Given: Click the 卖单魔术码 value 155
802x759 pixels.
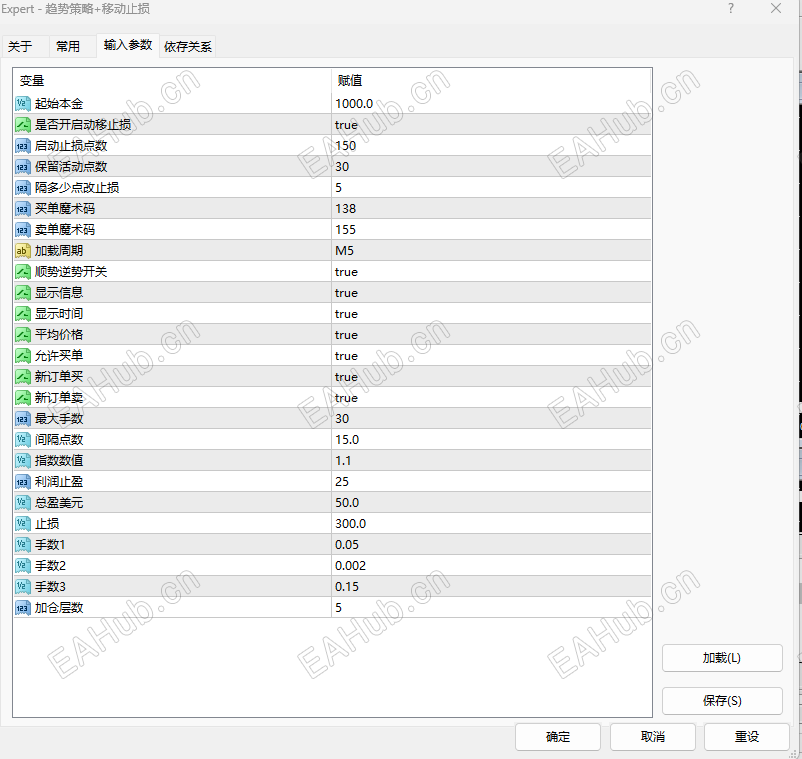Looking at the screenshot, I should click(x=346, y=230).
